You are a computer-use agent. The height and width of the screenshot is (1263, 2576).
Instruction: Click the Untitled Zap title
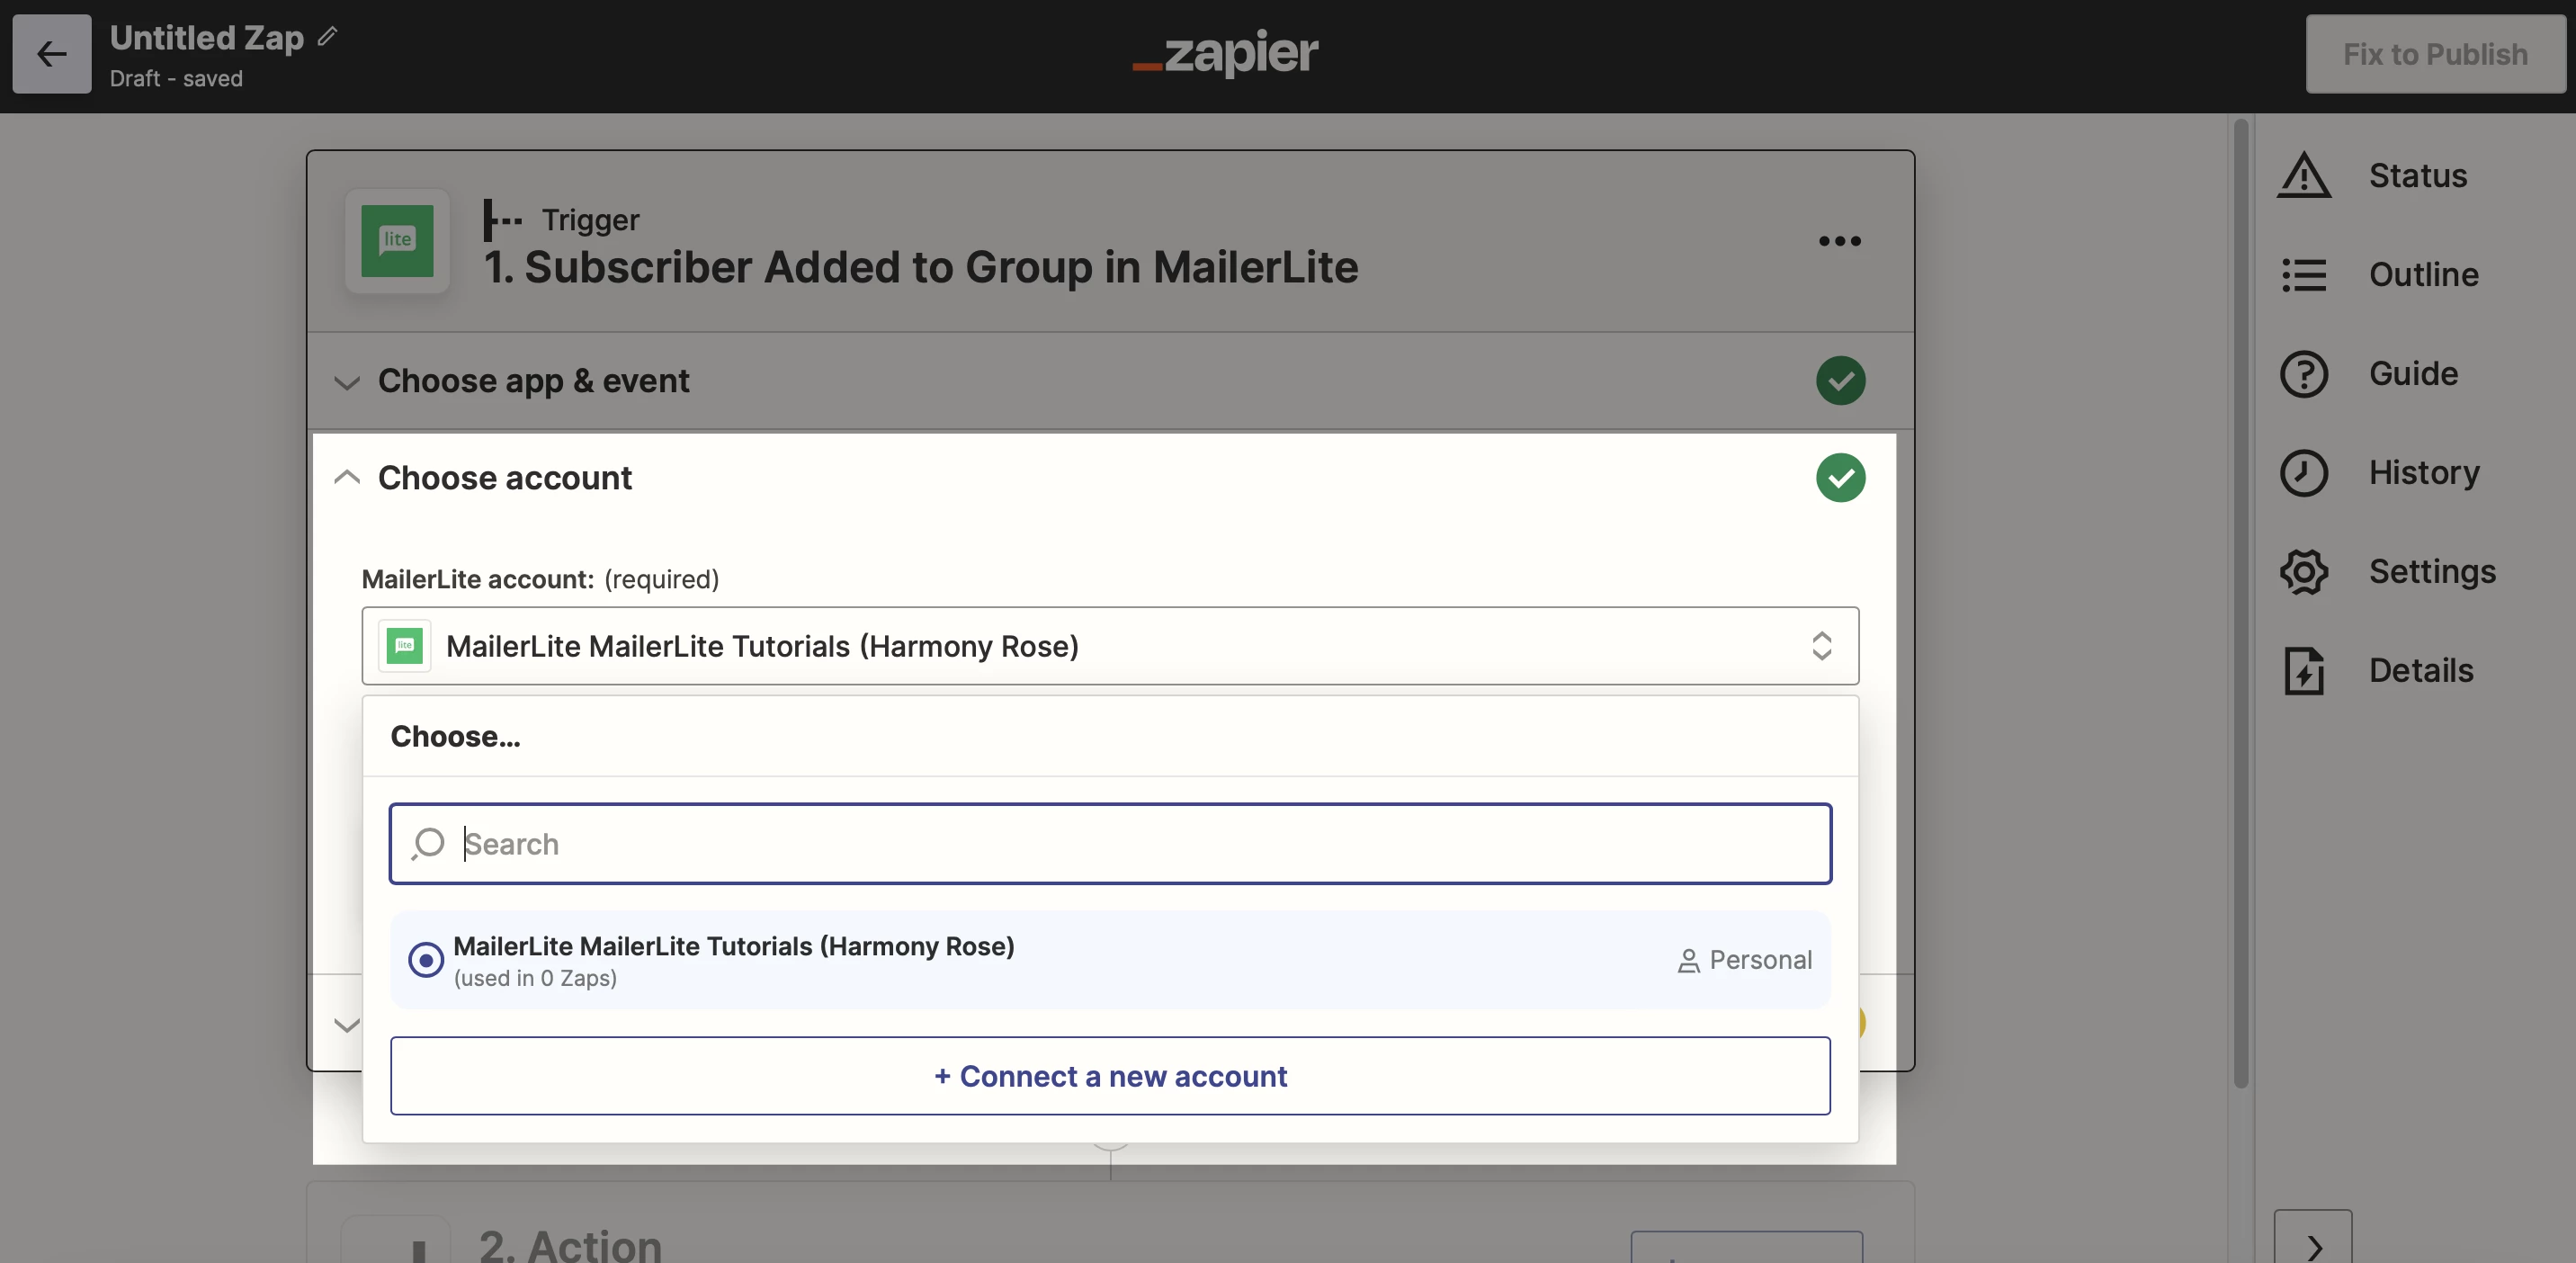[x=207, y=37]
